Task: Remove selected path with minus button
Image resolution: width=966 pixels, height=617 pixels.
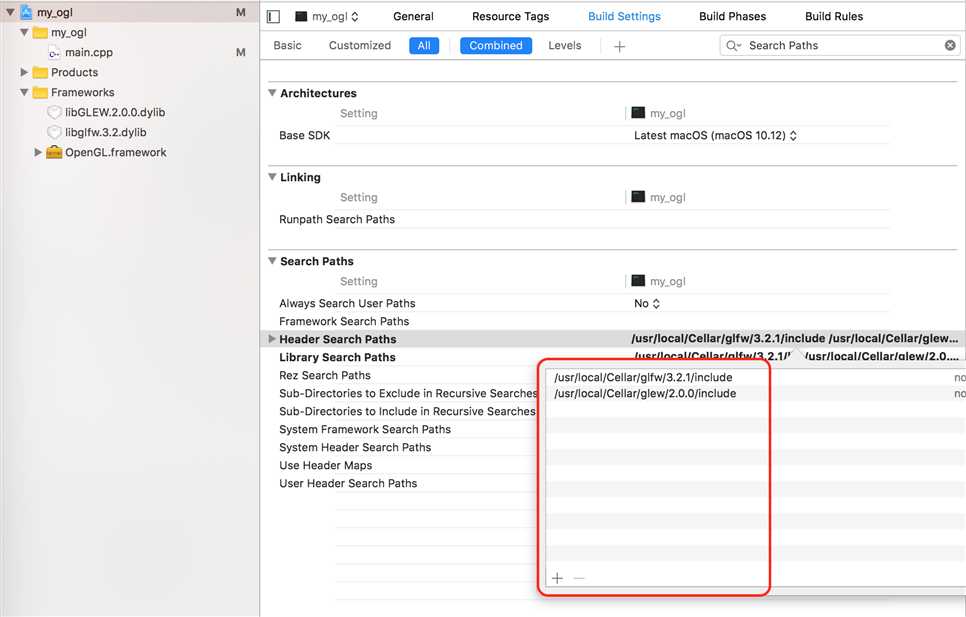Action: click(x=579, y=578)
